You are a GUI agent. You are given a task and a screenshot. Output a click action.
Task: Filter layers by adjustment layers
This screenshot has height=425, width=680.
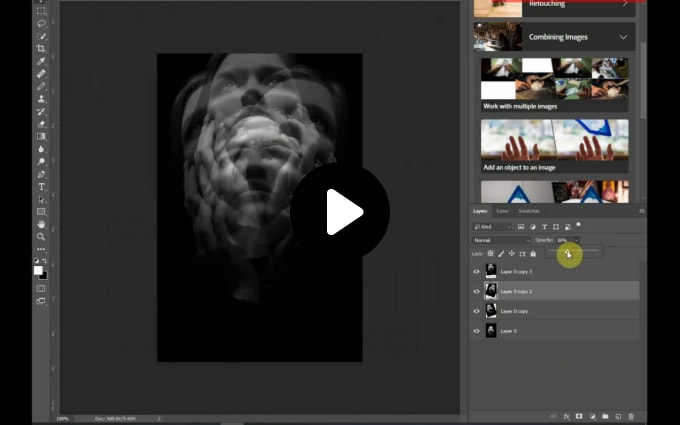[x=533, y=227]
